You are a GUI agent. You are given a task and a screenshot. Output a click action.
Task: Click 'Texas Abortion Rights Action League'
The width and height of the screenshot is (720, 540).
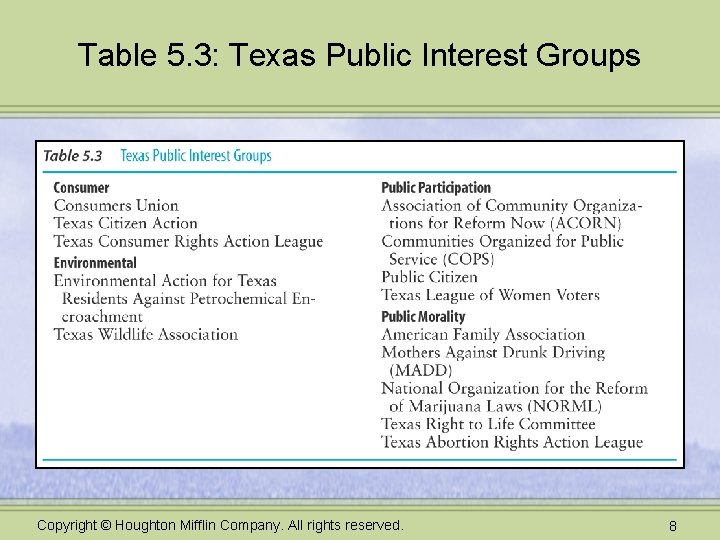pyautogui.click(x=512, y=442)
